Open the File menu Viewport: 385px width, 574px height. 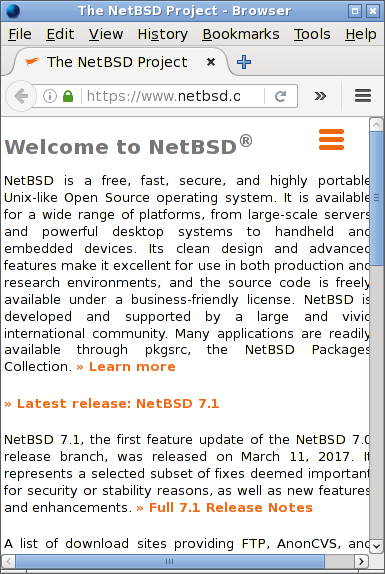[20, 34]
